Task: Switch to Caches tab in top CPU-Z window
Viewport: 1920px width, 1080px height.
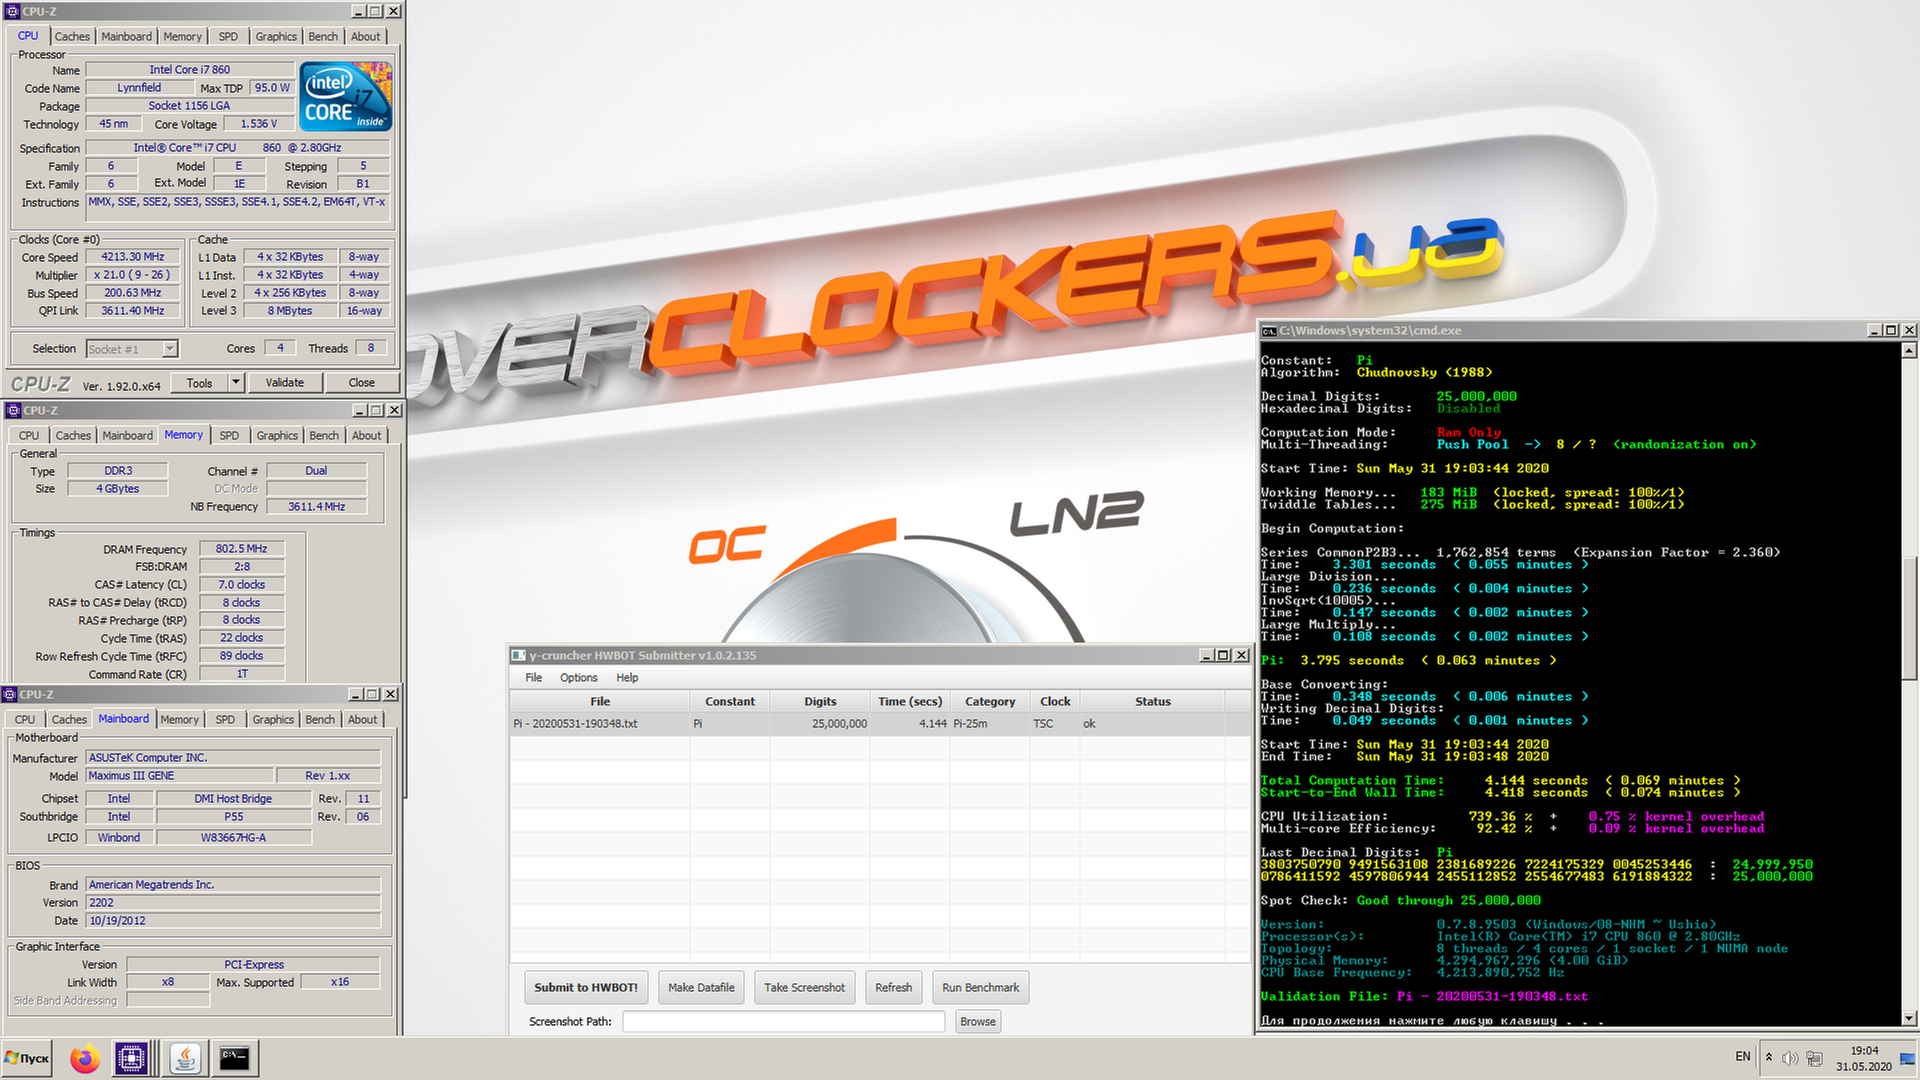Action: point(72,36)
